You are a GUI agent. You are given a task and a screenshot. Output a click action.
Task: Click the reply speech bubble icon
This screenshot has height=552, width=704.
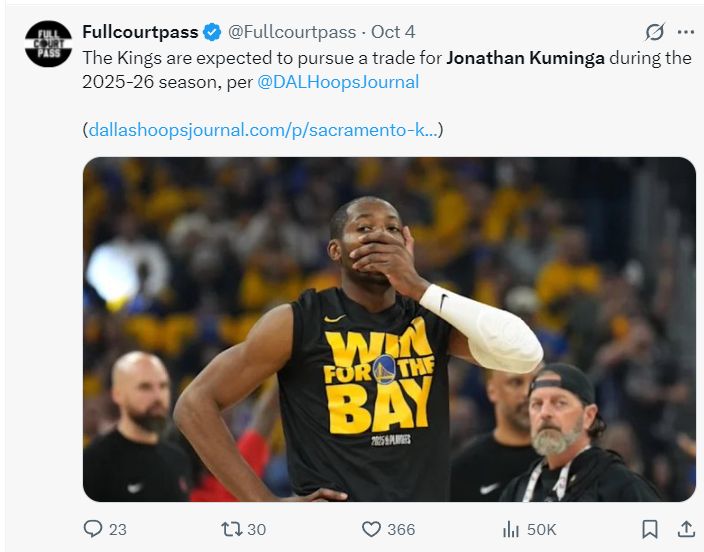pos(93,528)
